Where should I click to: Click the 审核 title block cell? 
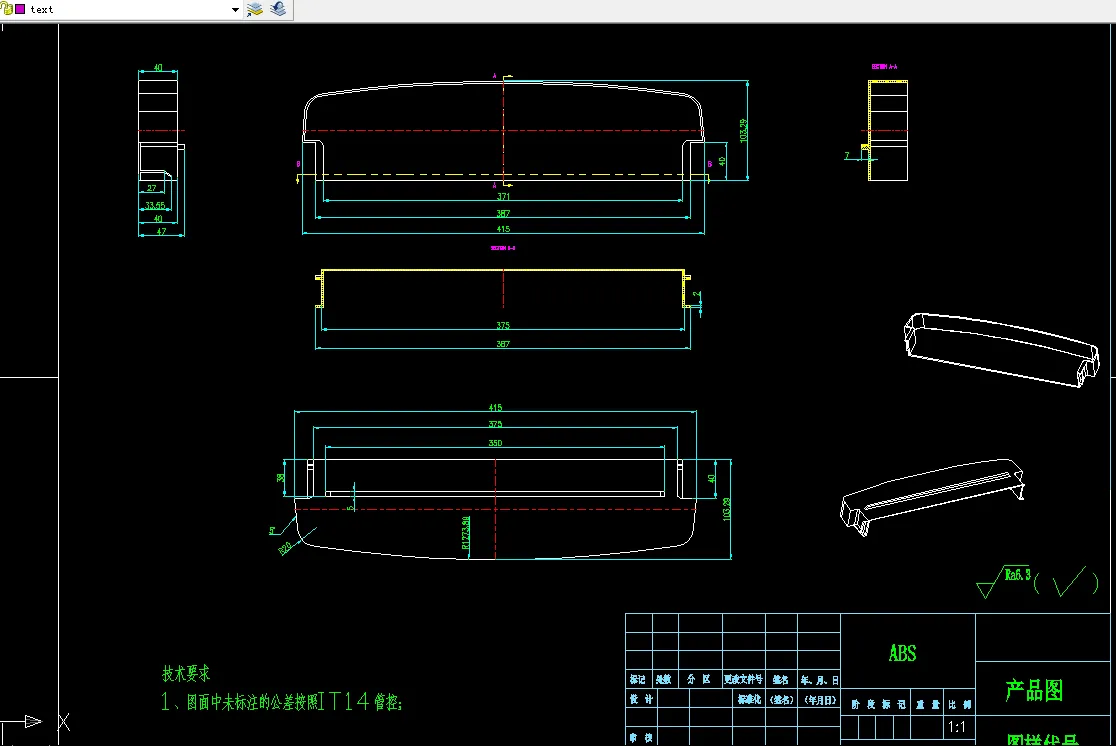(641, 737)
